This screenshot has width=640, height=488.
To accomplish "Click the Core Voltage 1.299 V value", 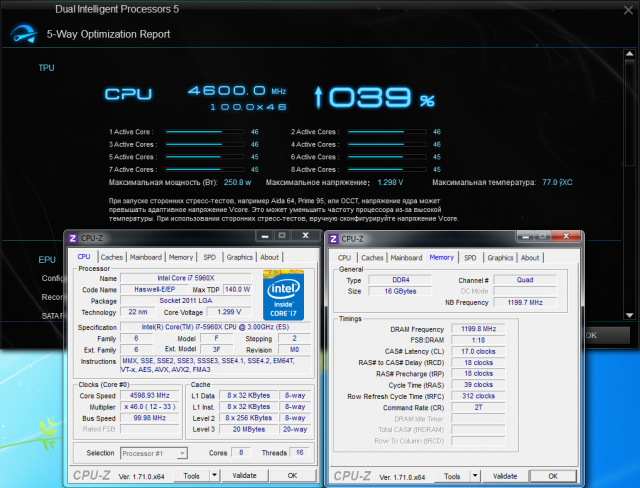I will pyautogui.click(x=229, y=312).
